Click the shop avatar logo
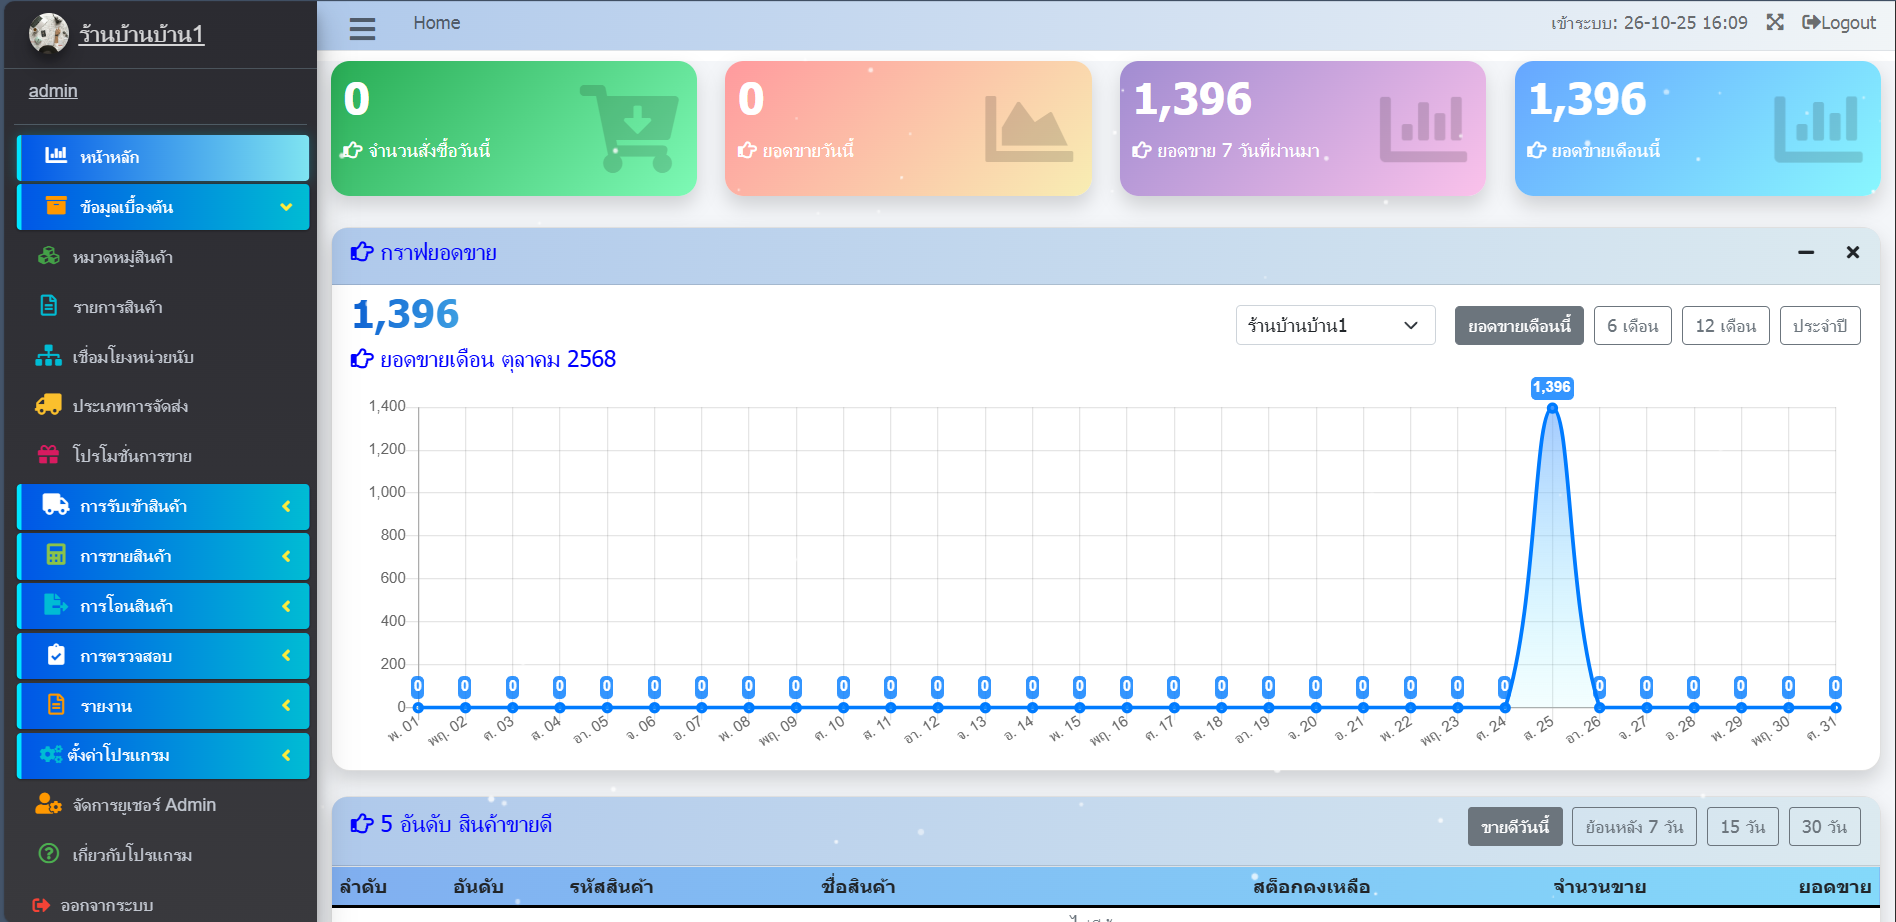 pyautogui.click(x=48, y=33)
